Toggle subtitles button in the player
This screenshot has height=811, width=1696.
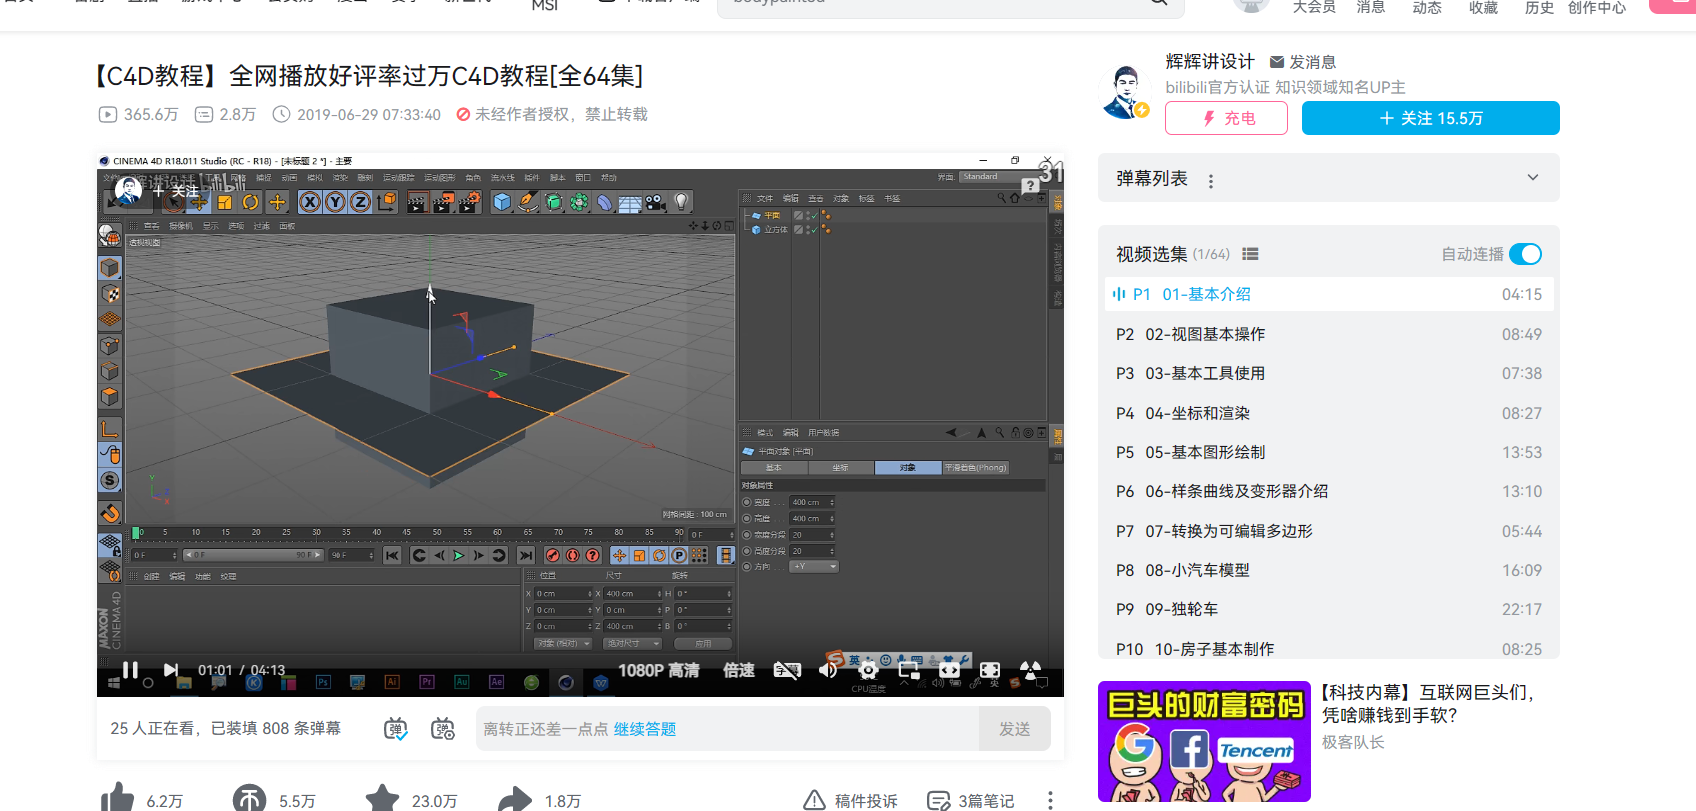tap(787, 670)
